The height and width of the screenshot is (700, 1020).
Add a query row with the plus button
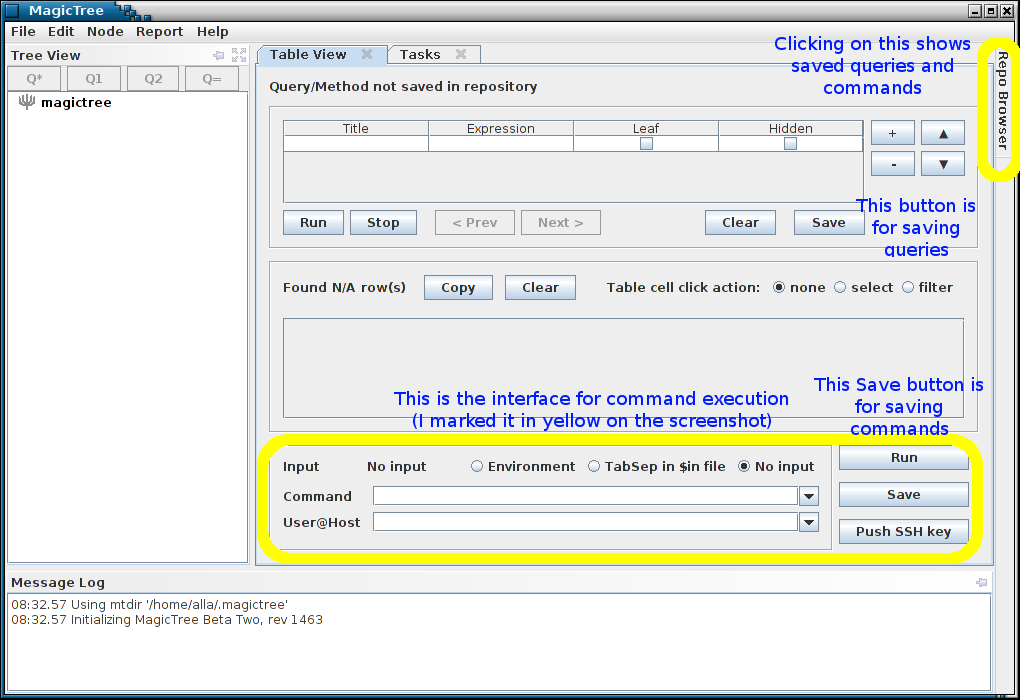coord(893,133)
